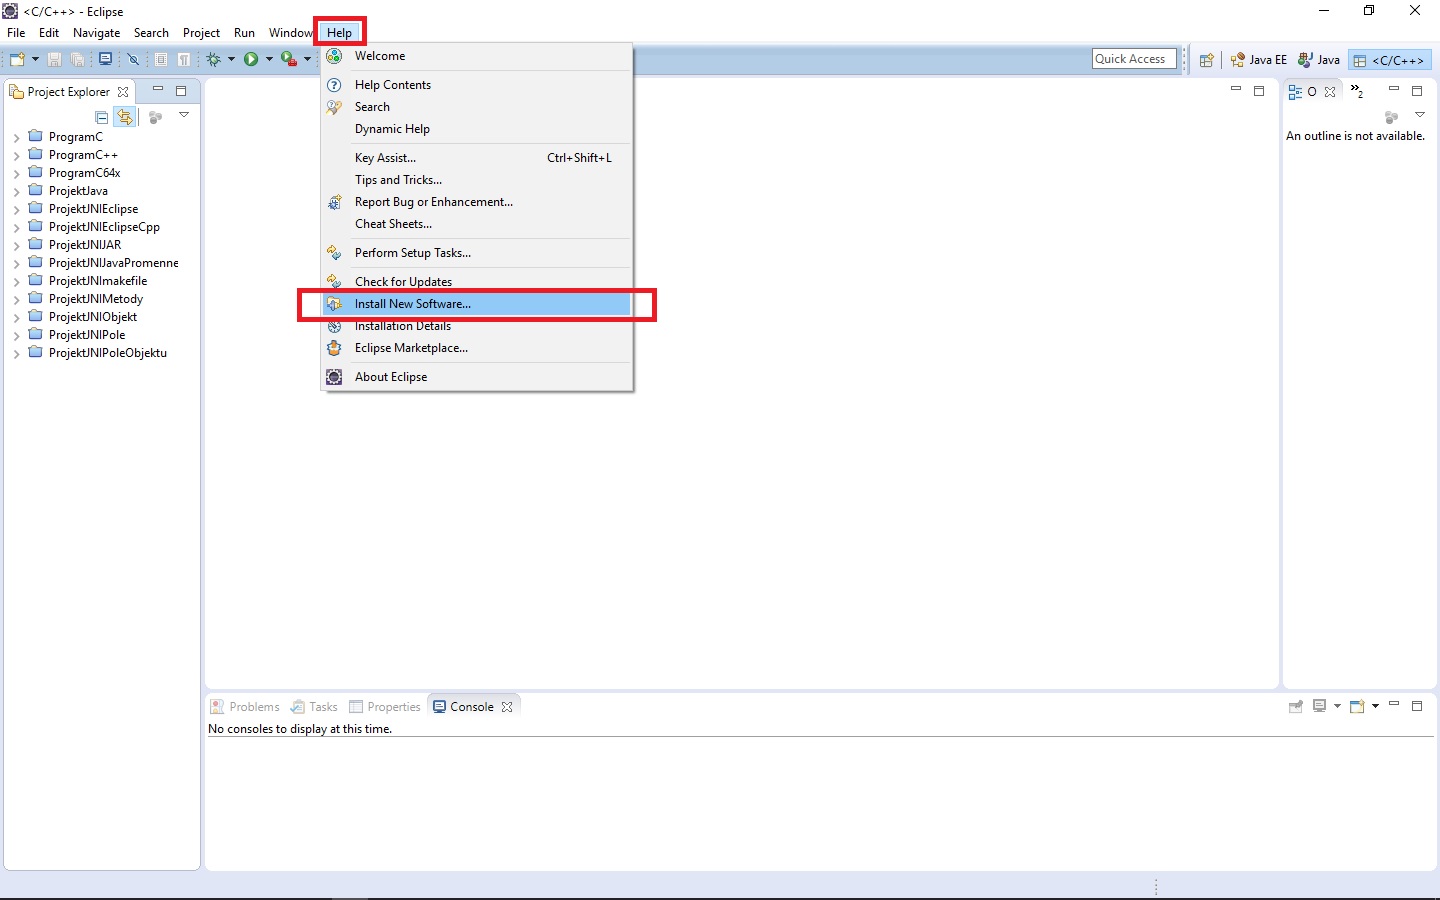Expand the ProgramC++ project
The height and width of the screenshot is (900, 1440).
16,156
